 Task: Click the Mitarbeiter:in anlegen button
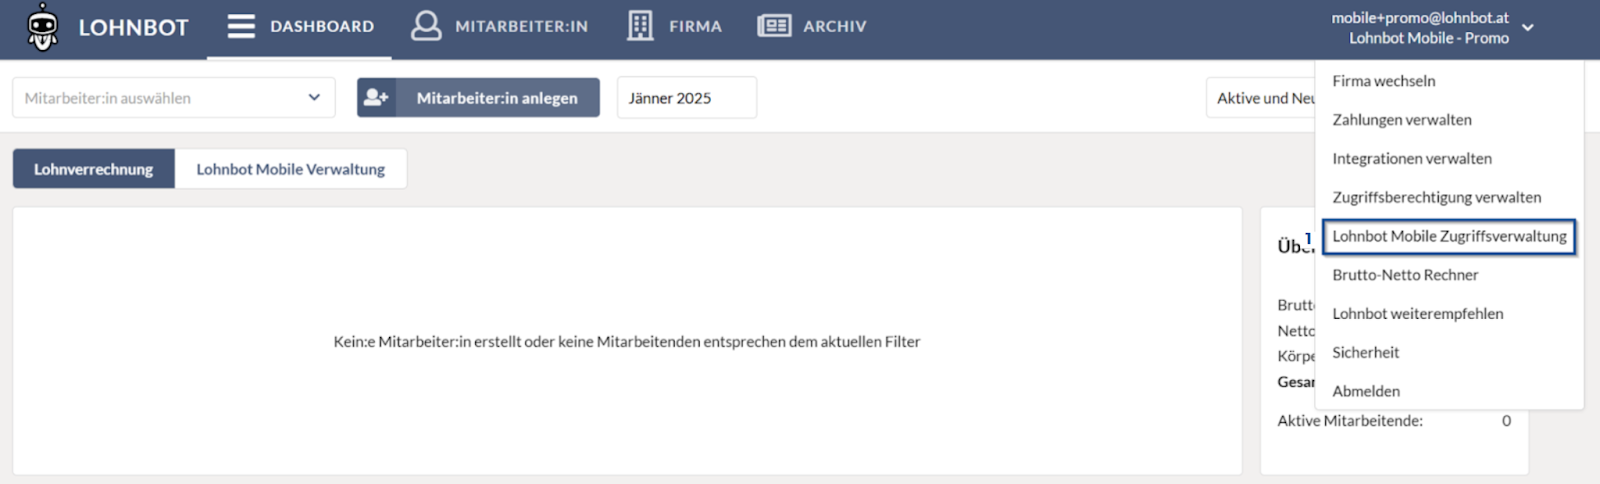478,98
